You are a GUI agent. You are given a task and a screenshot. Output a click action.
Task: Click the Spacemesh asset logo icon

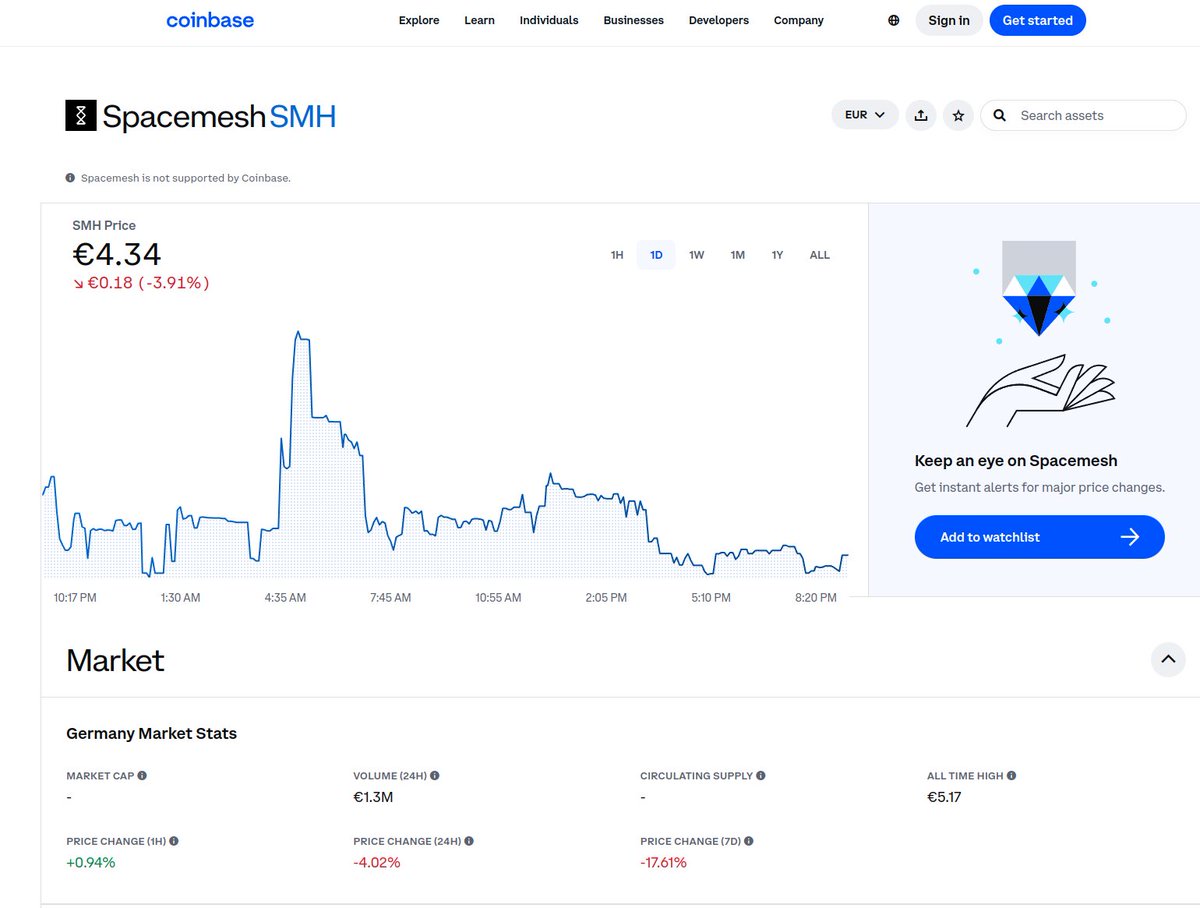point(81,116)
